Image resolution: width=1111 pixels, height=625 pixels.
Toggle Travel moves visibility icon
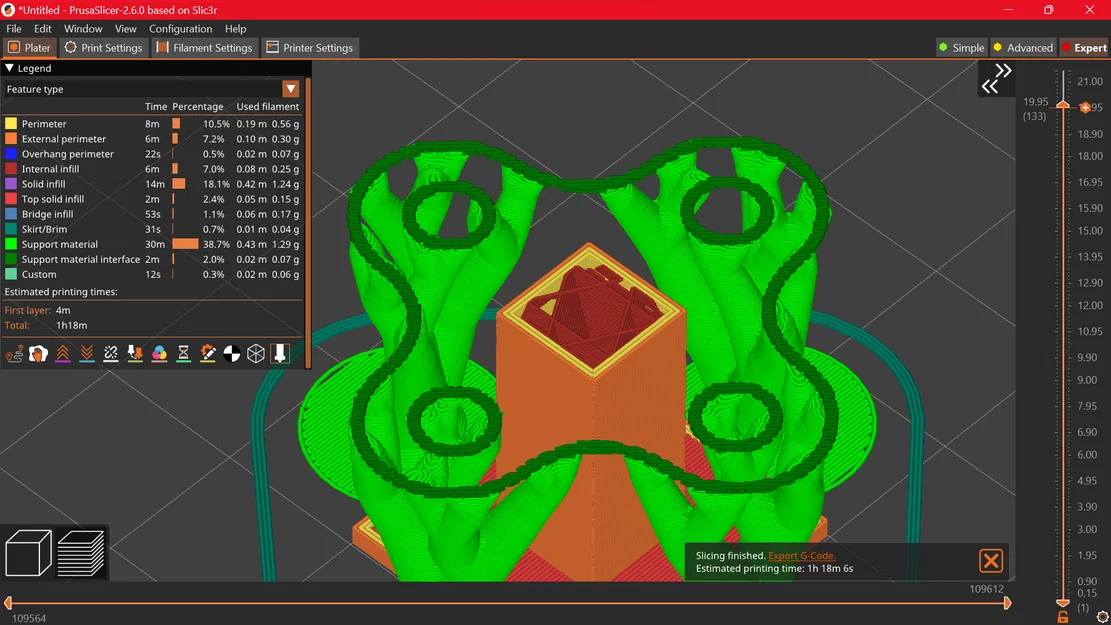coord(14,354)
